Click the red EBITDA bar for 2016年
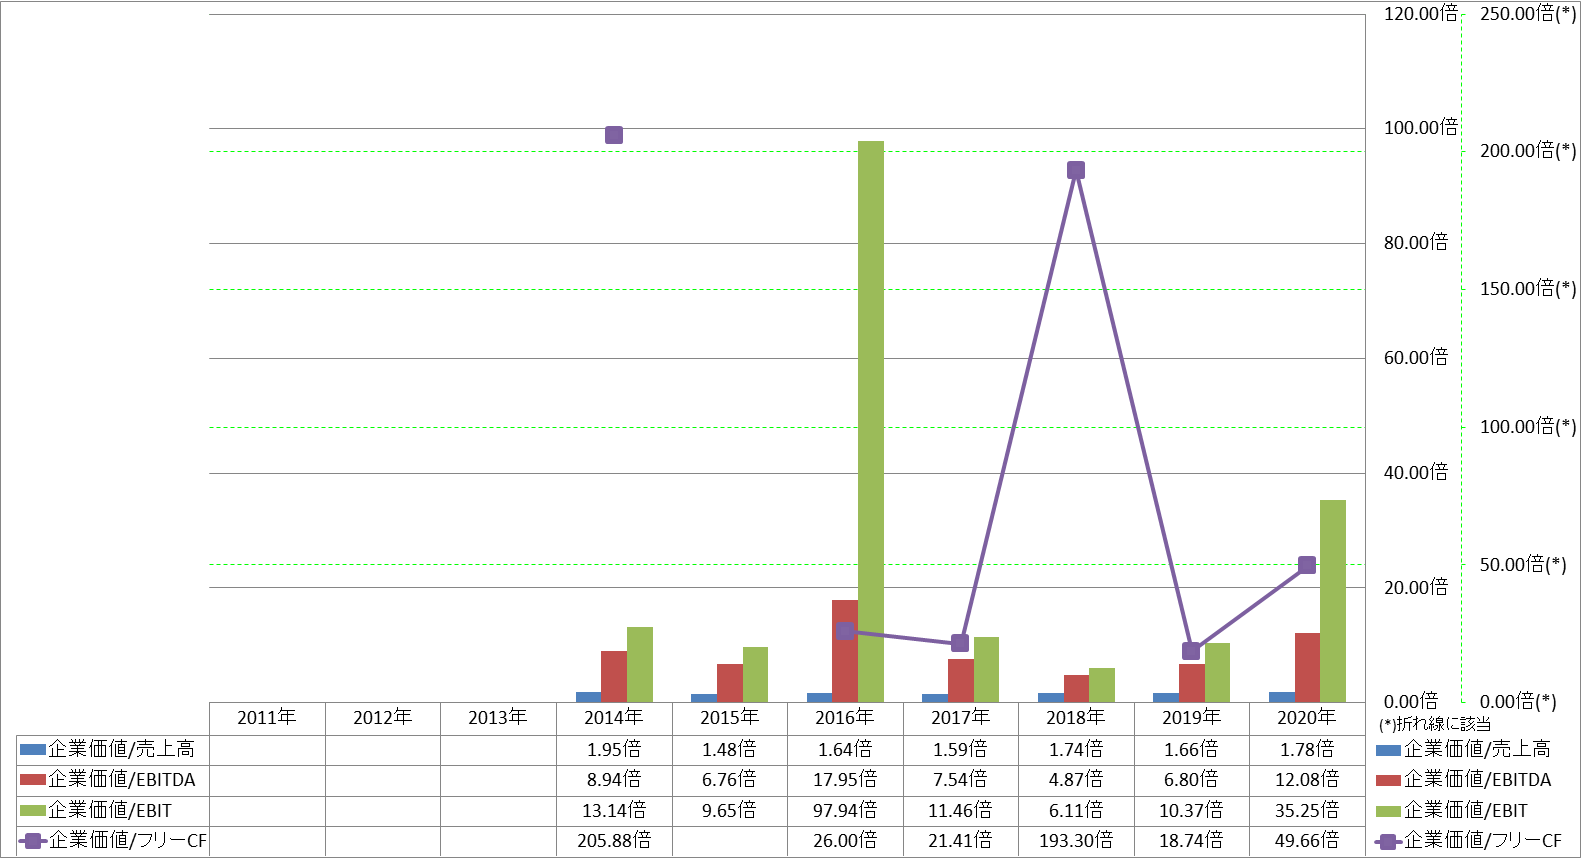Viewport: 1581px width, 858px height. click(845, 651)
